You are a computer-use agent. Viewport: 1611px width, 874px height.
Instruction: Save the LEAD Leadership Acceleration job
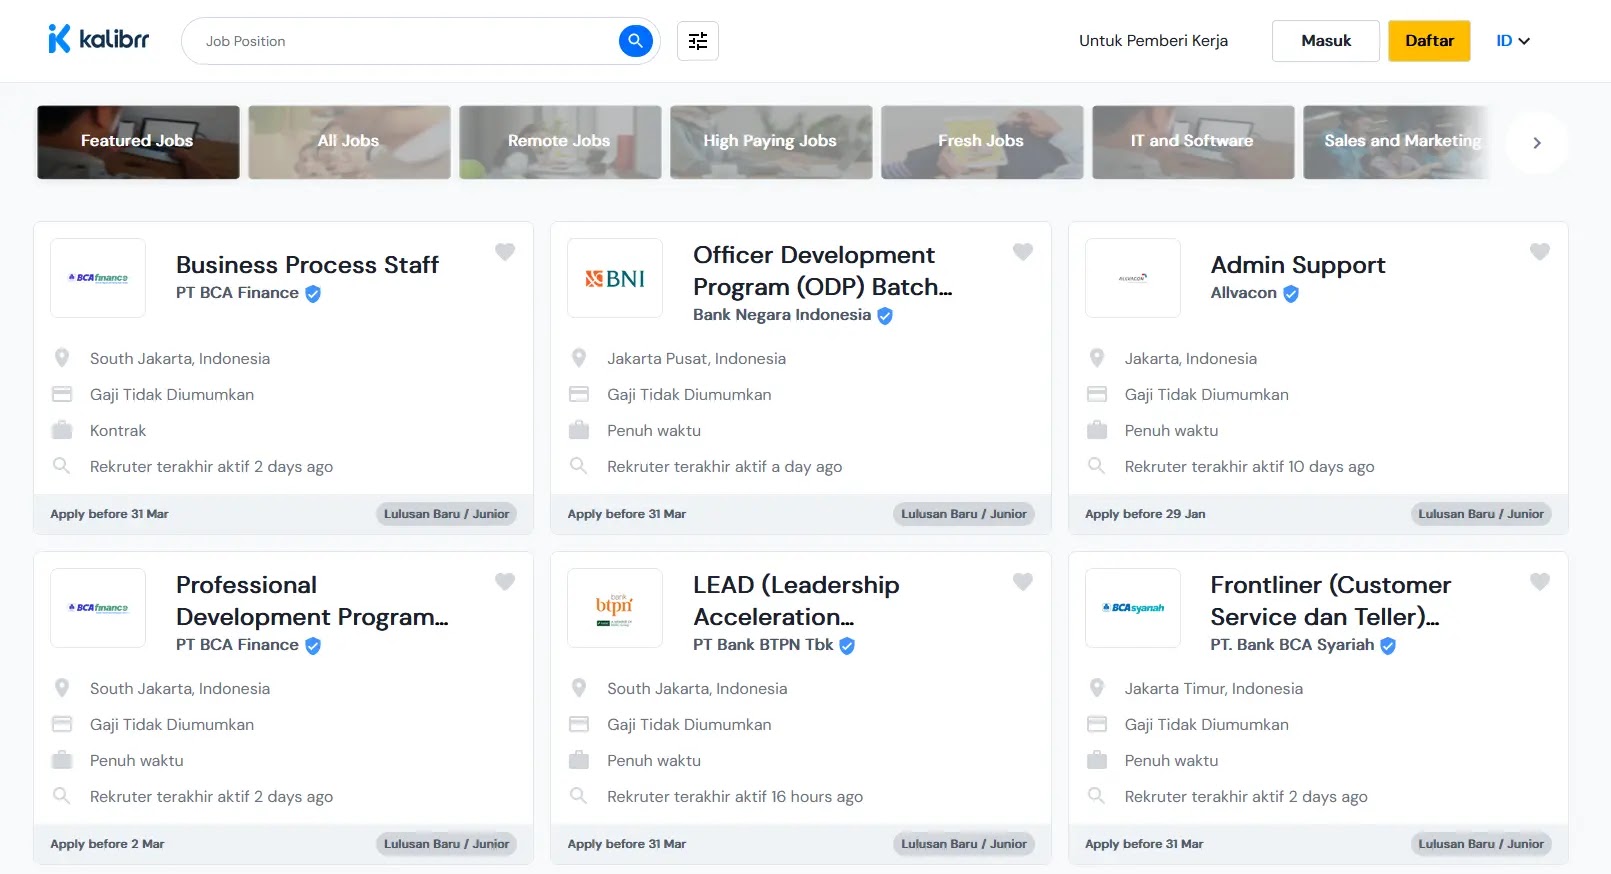[1022, 582]
